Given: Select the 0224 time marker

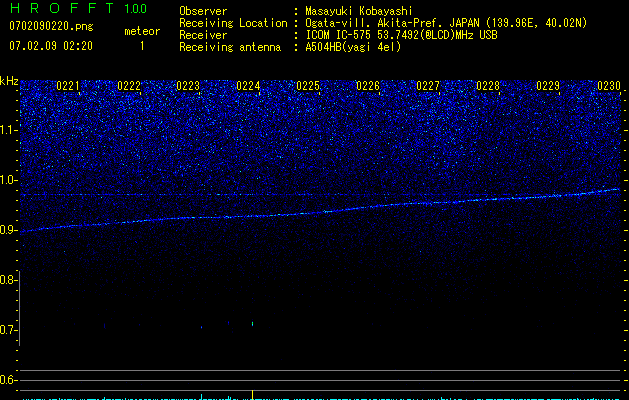Looking at the screenshot, I should tap(248, 87).
